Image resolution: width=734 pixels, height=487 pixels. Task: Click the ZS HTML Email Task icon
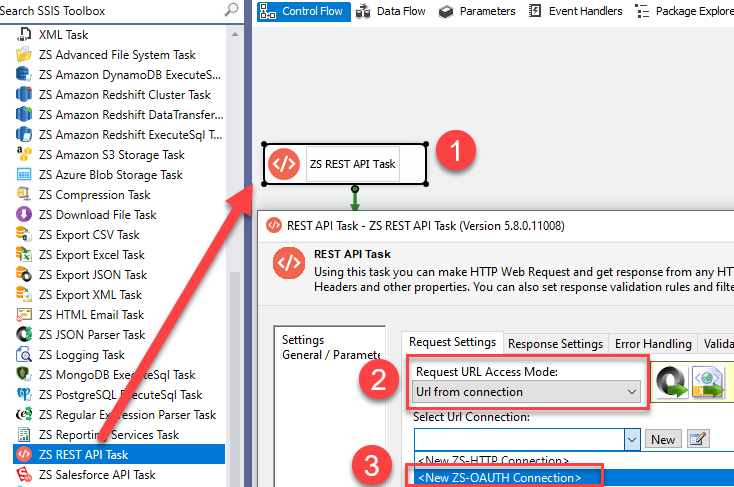(x=25, y=315)
